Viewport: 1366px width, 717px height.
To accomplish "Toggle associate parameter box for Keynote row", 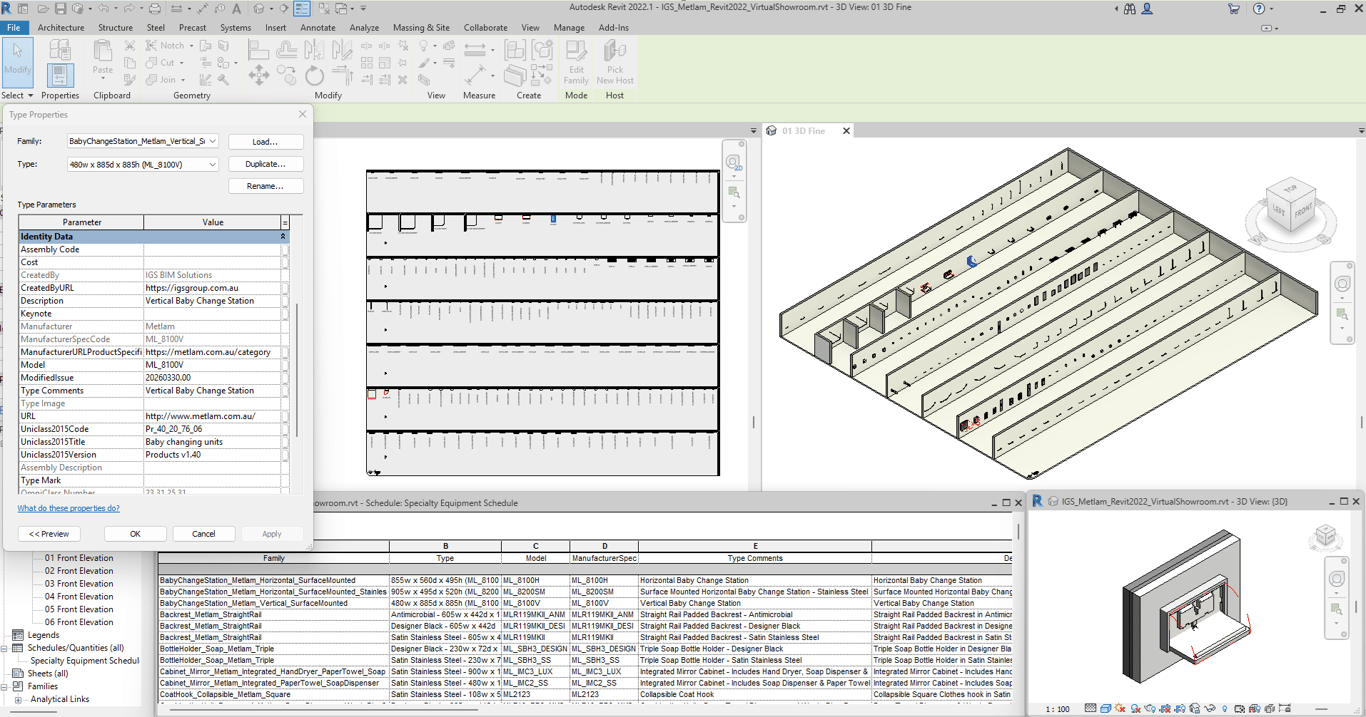I will coord(285,314).
